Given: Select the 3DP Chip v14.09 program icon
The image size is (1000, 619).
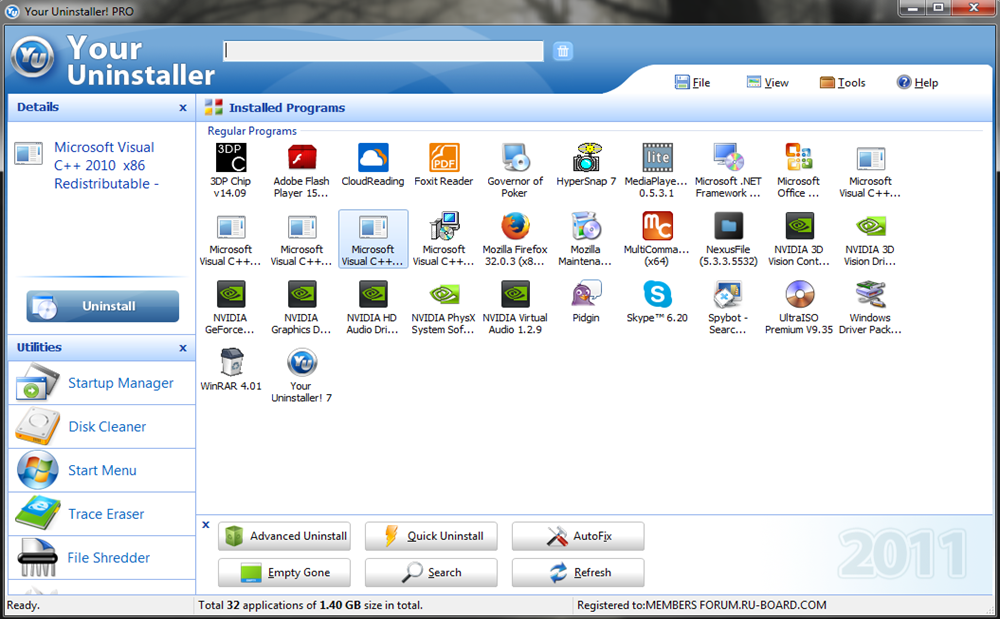Looking at the screenshot, I should 231,158.
